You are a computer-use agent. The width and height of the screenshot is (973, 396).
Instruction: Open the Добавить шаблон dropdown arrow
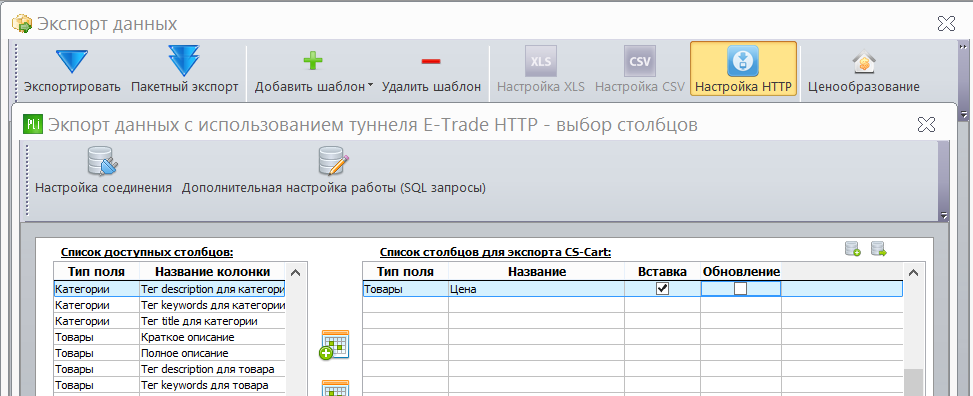coord(370,86)
